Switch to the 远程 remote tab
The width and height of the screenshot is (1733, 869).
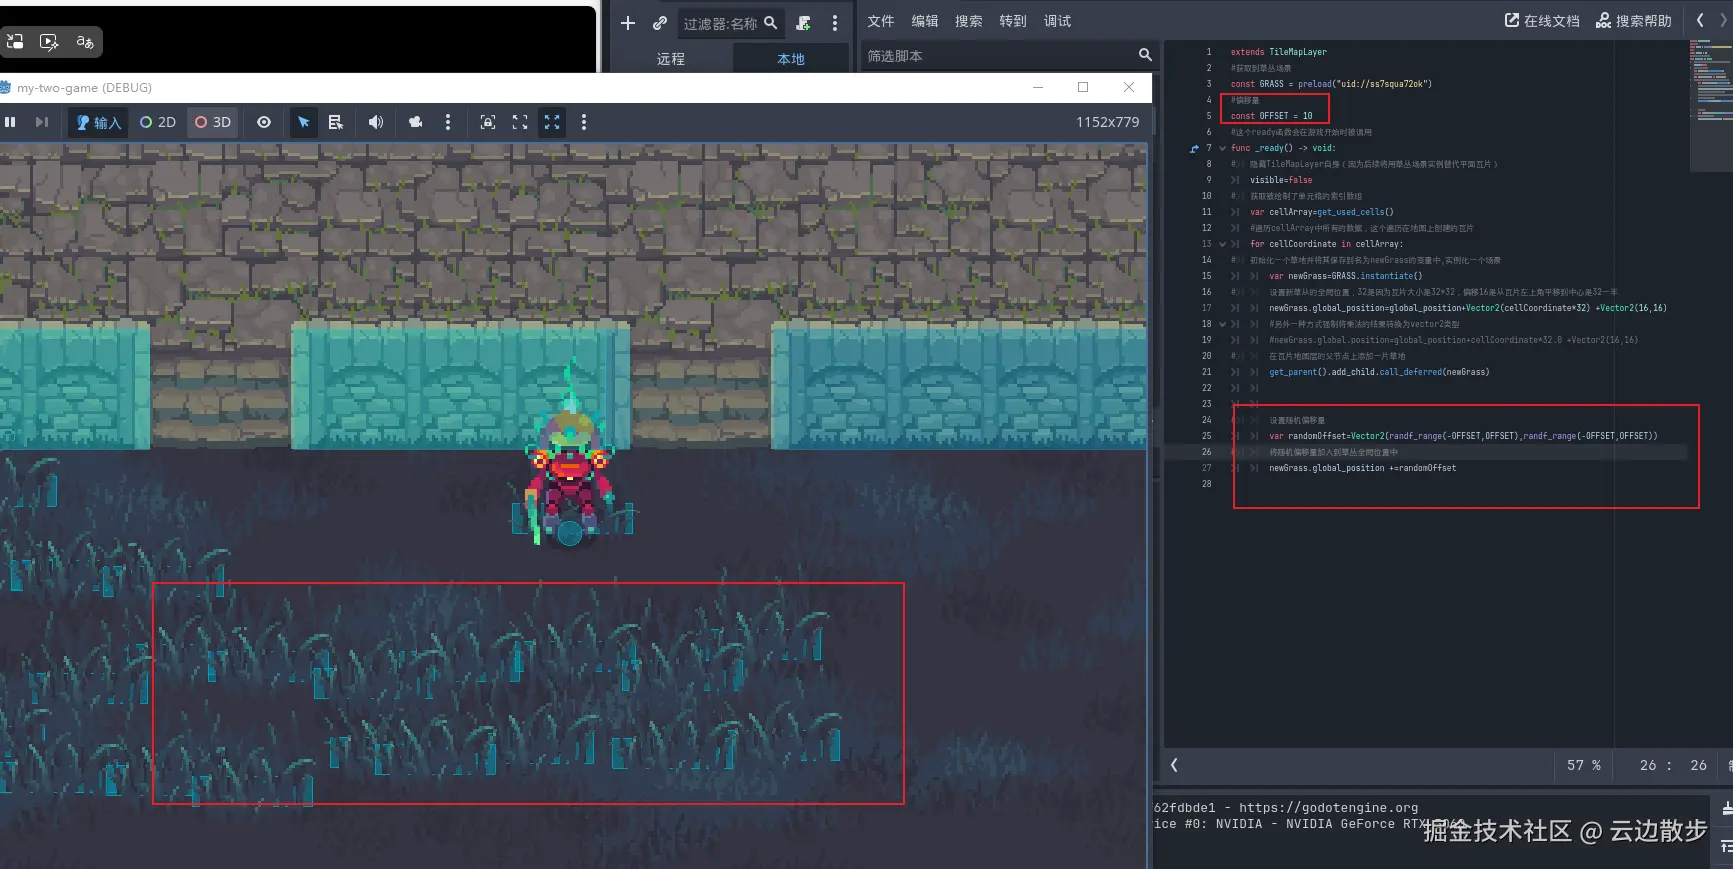point(671,59)
